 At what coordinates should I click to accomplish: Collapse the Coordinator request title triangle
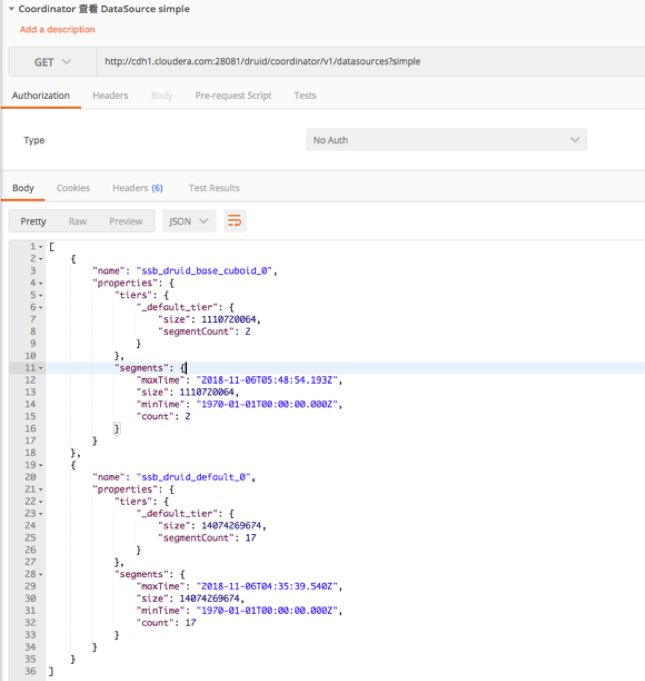pyautogui.click(x=10, y=9)
